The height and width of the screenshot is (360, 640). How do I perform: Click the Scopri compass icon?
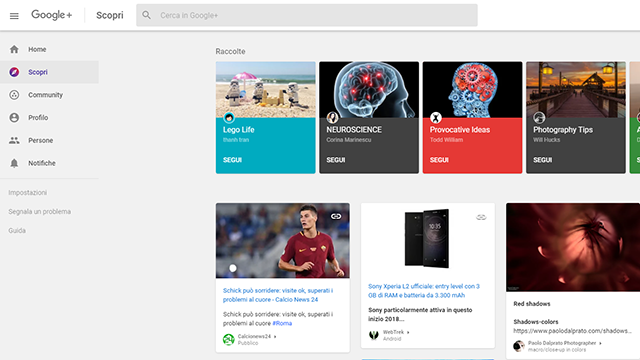(x=14, y=72)
